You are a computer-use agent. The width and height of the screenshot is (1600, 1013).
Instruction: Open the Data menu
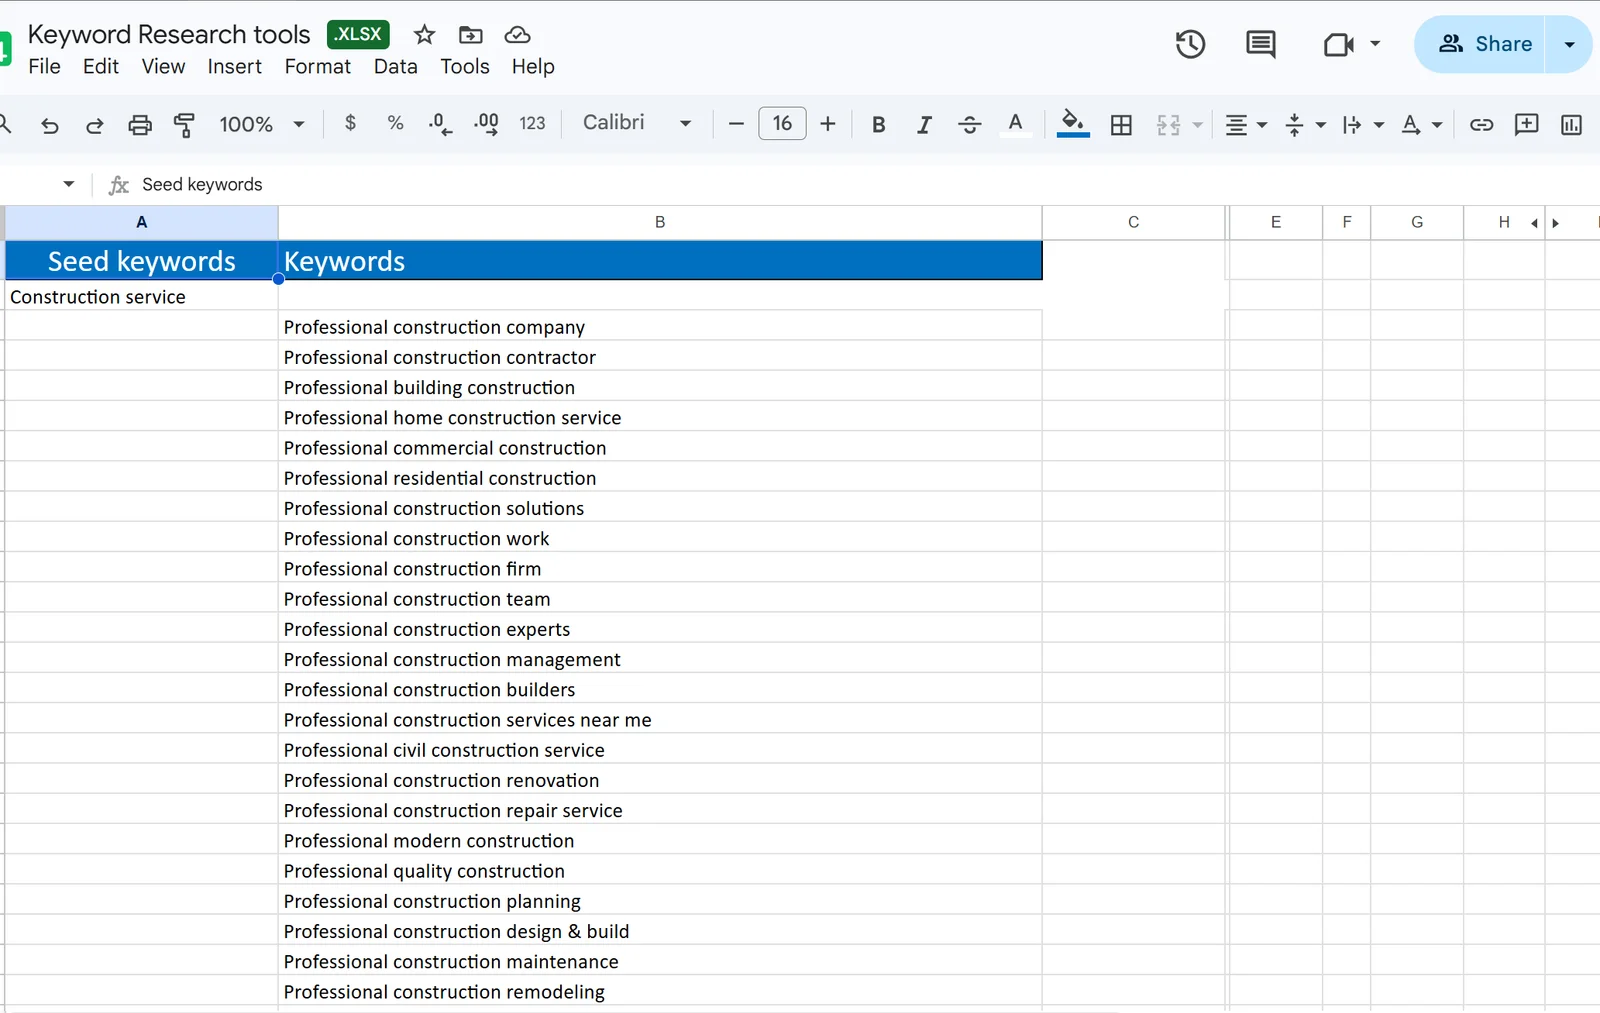(x=396, y=67)
